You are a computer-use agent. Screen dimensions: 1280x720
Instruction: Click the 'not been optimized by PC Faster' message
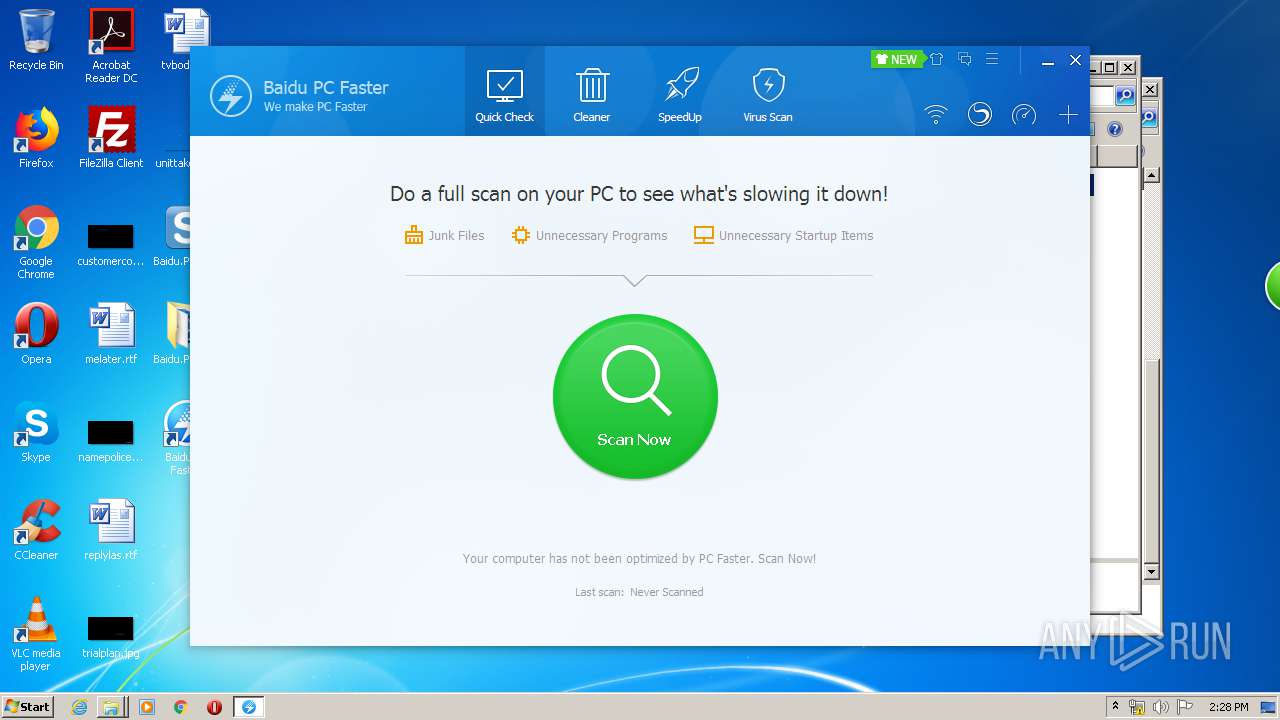(639, 559)
